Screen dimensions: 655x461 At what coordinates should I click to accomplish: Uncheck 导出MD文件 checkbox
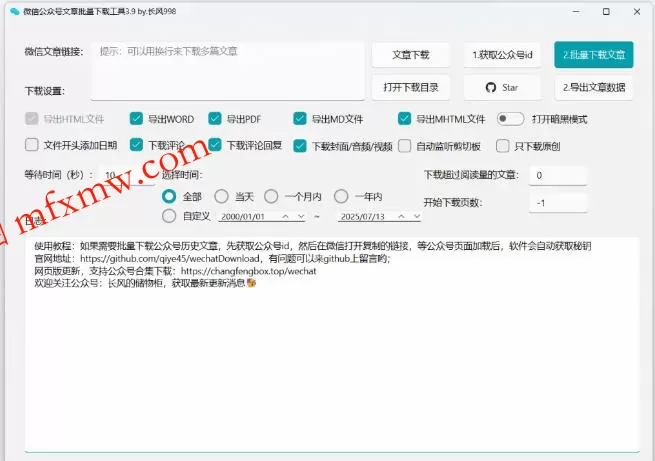tap(300, 119)
